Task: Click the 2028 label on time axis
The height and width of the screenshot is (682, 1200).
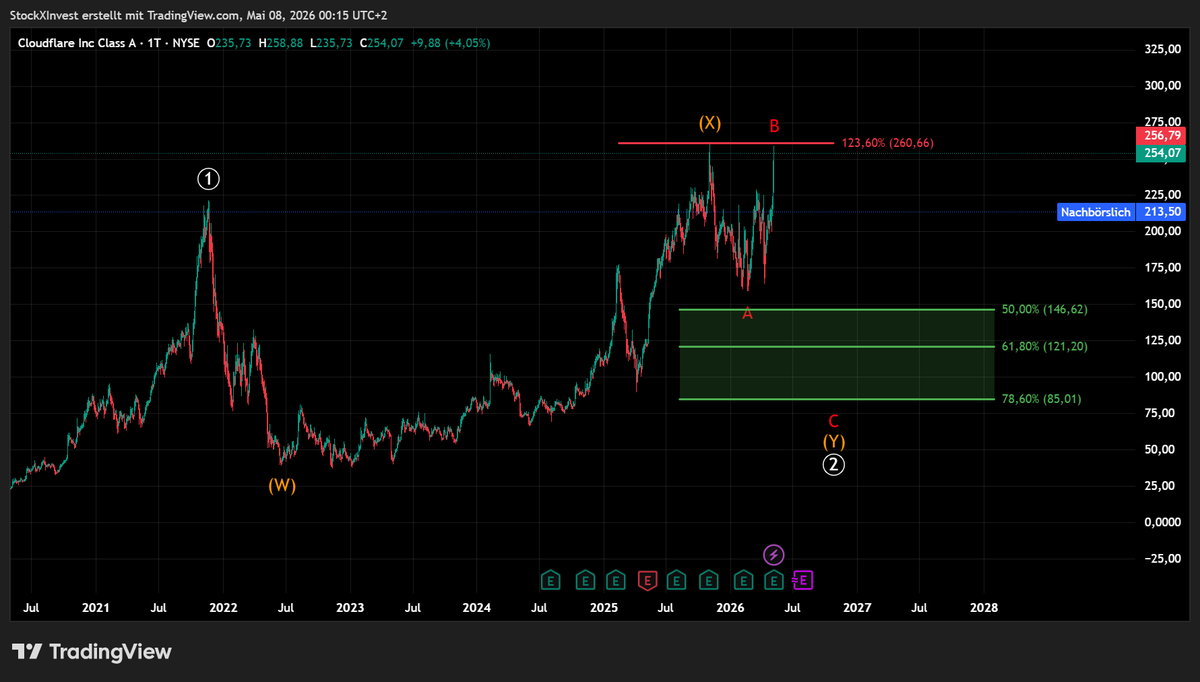Action: (x=984, y=607)
